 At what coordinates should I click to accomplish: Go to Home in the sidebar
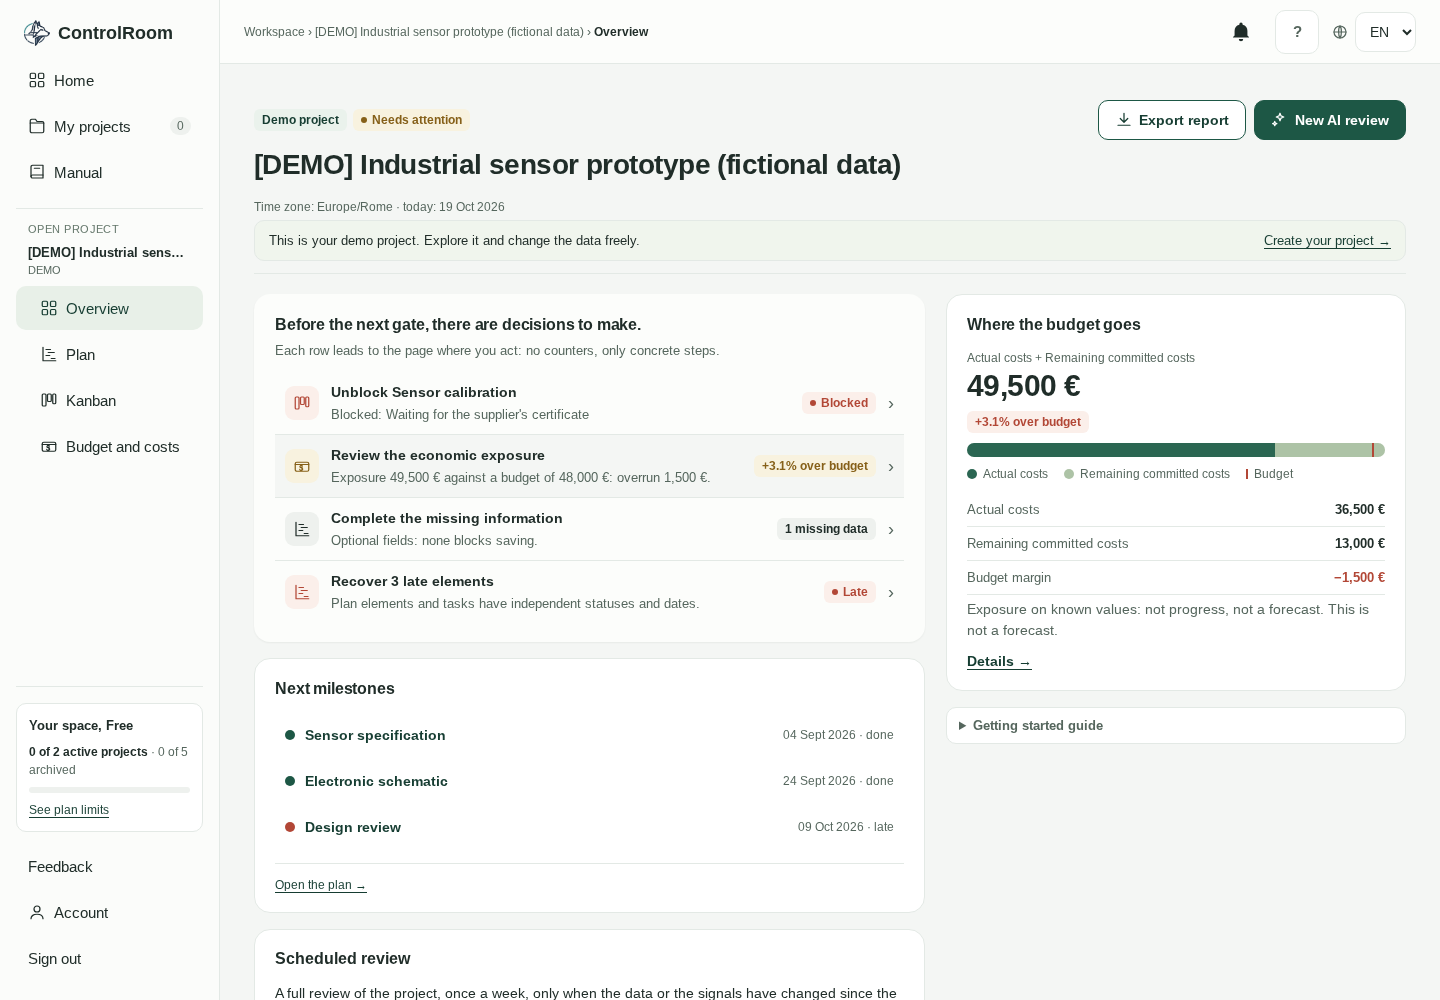coord(109,80)
